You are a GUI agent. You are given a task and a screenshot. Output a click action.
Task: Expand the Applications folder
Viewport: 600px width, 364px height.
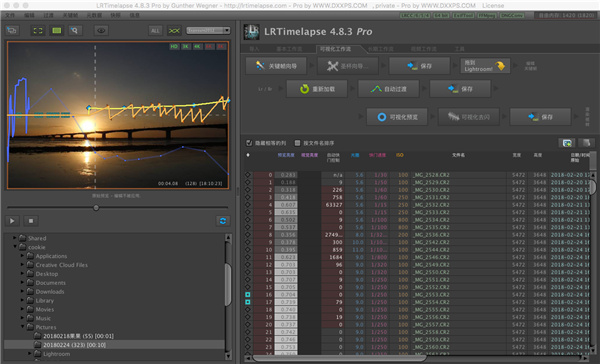point(22,255)
